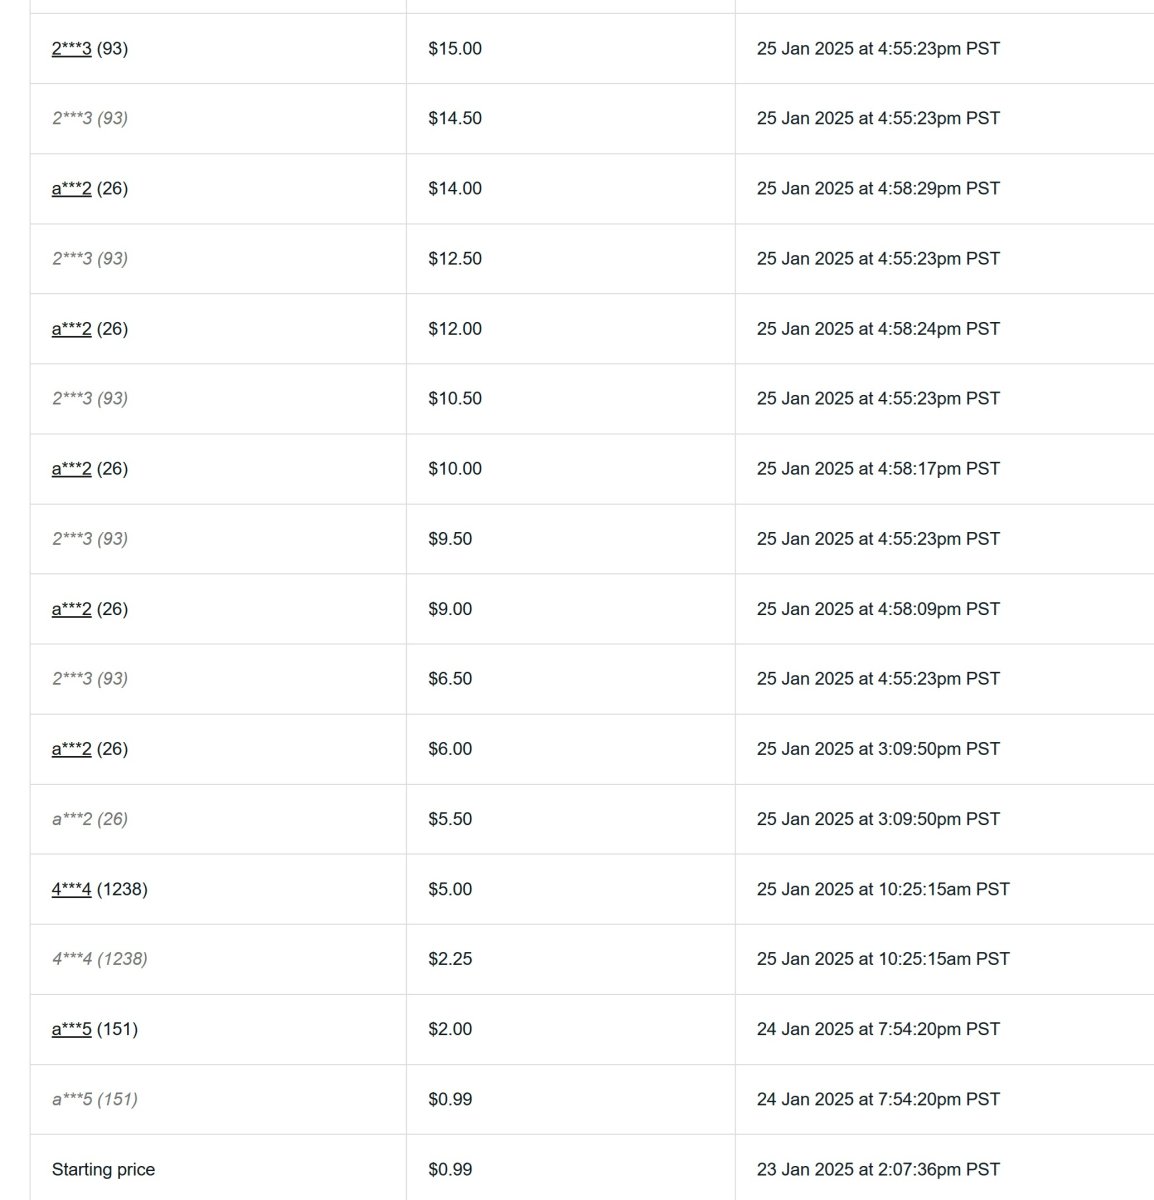This screenshot has width=1154, height=1200.
Task: Open bidder a***2 link in $14.00 row
Action: click(x=71, y=189)
